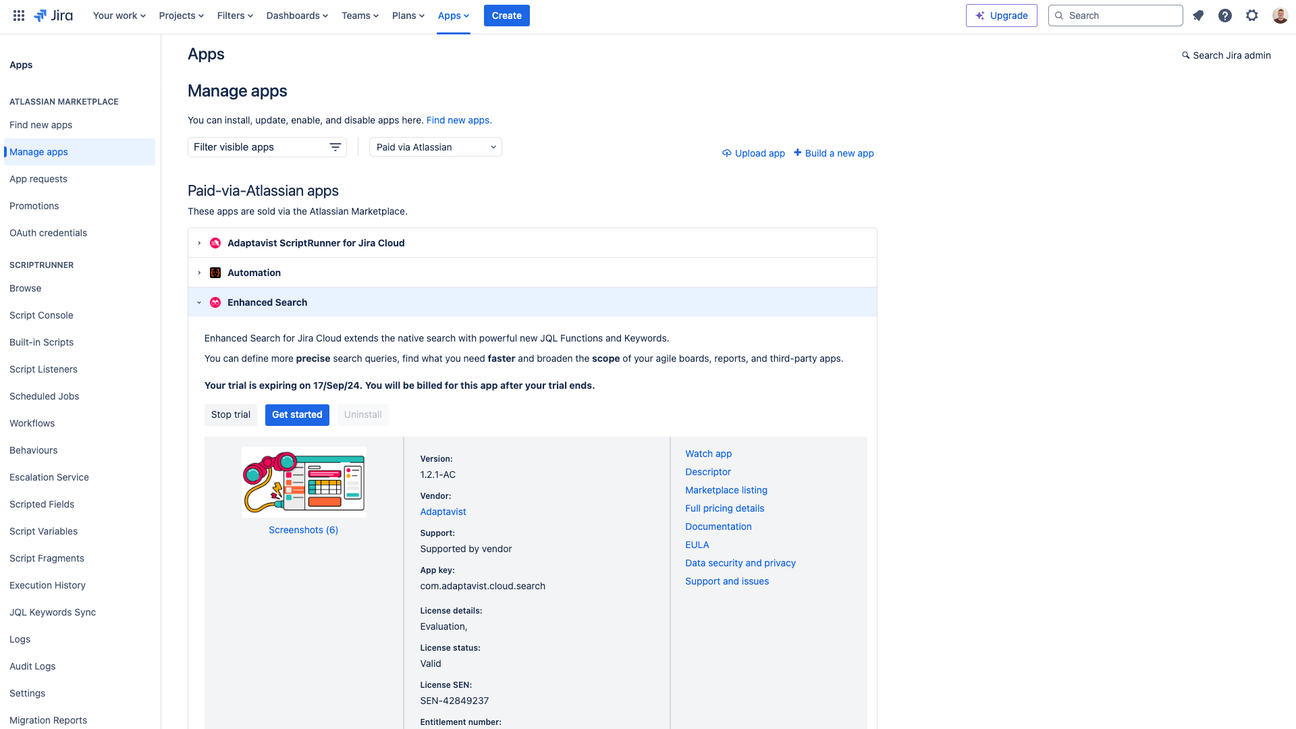Click the Enhanced Search screenshot thumbnail
The image size is (1296, 729).
[x=303, y=482]
